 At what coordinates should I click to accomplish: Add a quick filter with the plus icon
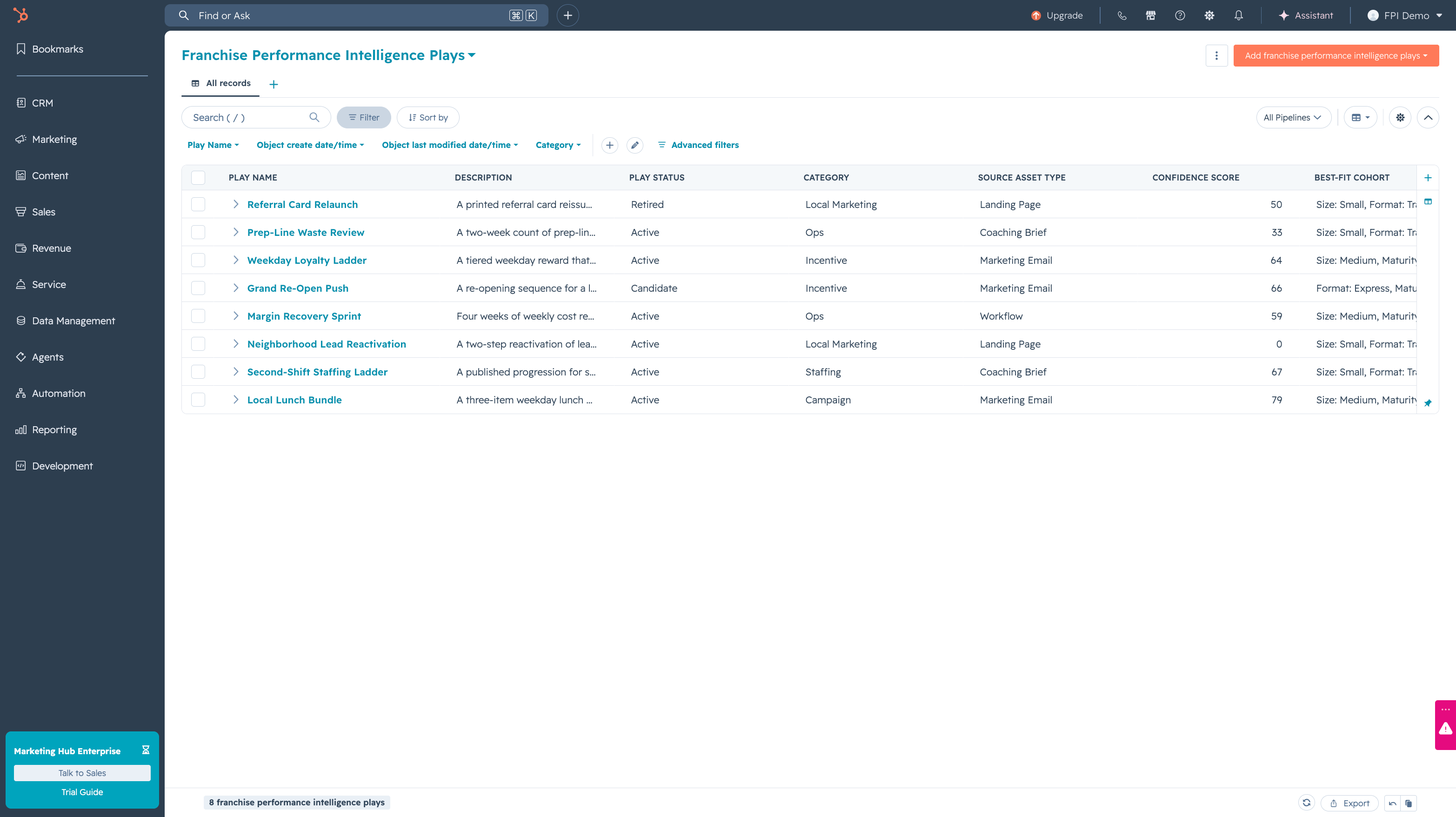(x=609, y=145)
